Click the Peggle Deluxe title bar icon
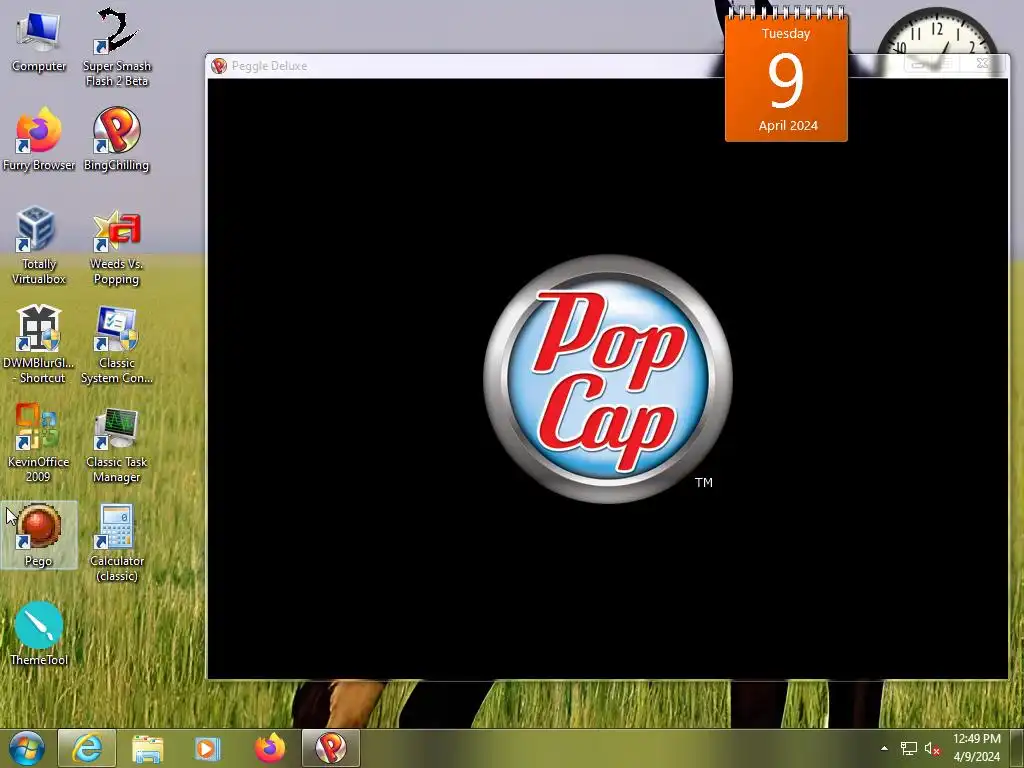Screen dimensions: 1024x768 pyautogui.click(x=219, y=66)
